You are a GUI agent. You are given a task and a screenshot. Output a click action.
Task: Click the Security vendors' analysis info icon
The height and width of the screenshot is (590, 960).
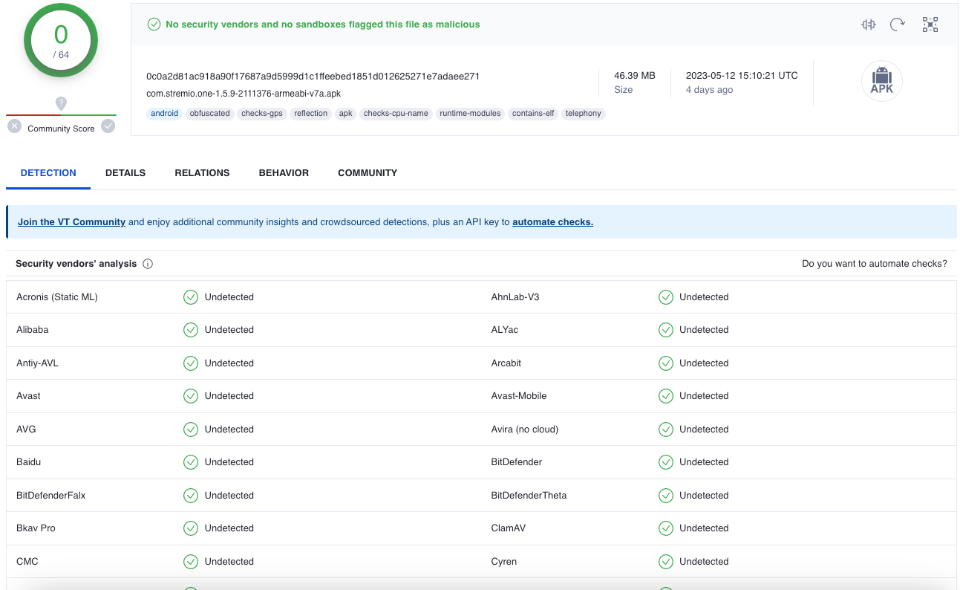click(148, 264)
